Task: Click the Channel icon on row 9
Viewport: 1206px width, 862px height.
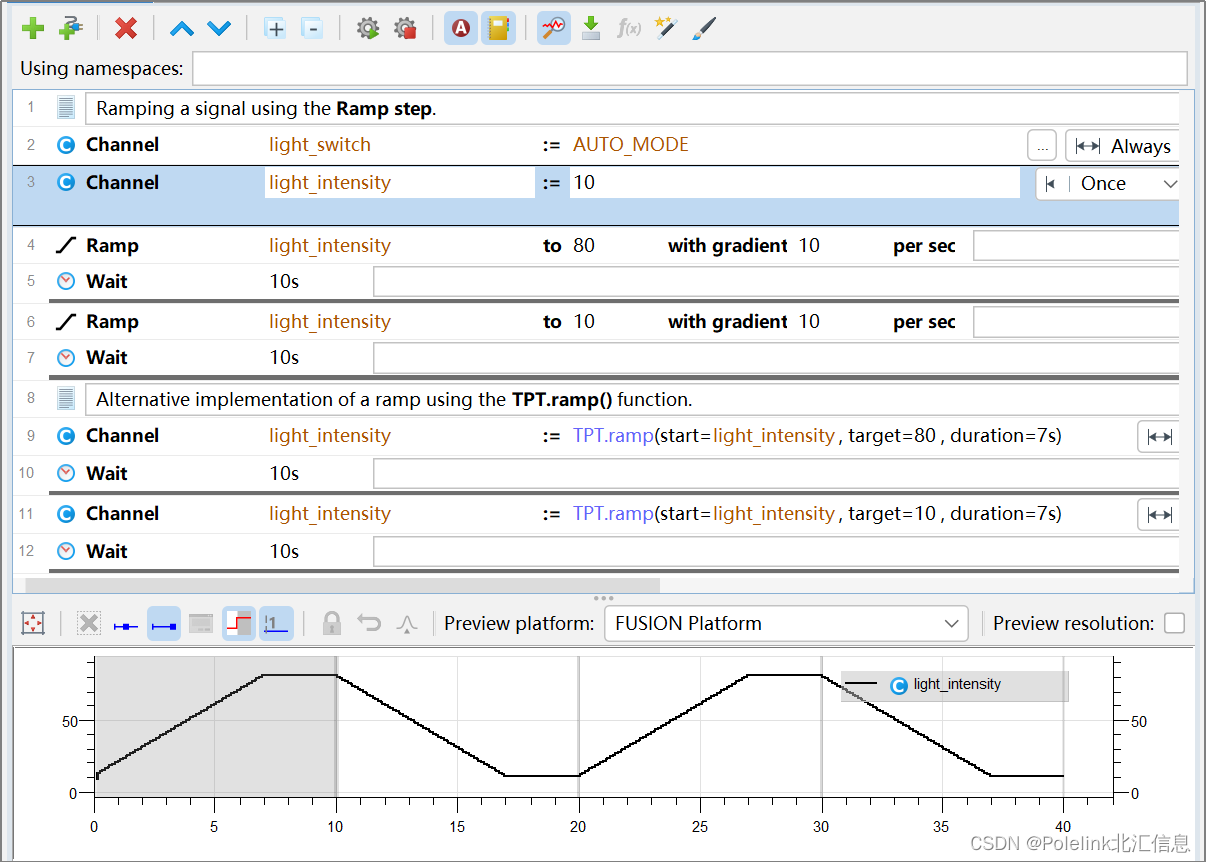Action: pos(66,436)
